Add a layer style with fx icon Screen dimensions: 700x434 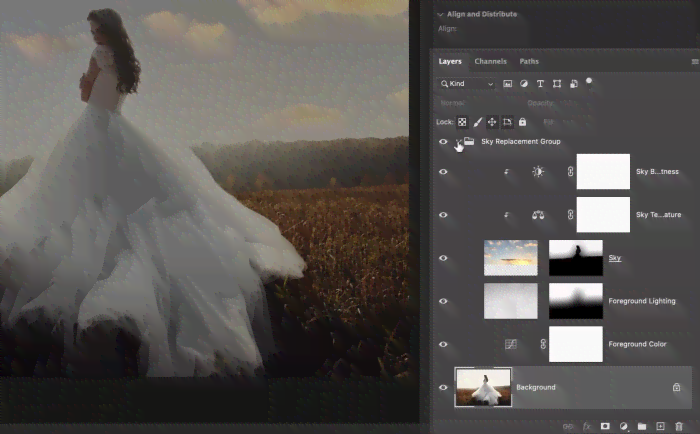[587, 426]
